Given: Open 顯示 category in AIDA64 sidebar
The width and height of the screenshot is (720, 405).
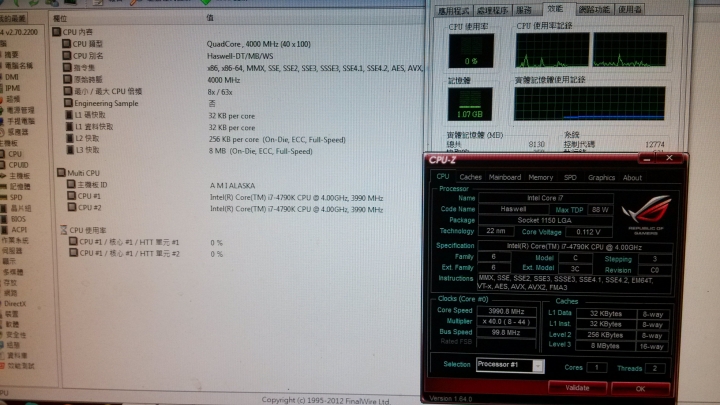Looking at the screenshot, I should point(9,261).
